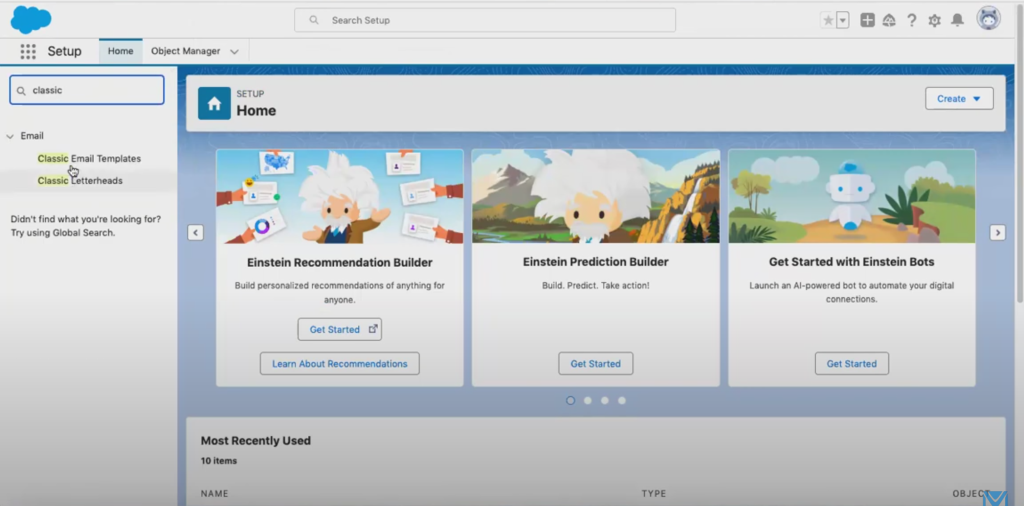This screenshot has height=506, width=1024.
Task: Click the favorites star icon
Action: 828,20
